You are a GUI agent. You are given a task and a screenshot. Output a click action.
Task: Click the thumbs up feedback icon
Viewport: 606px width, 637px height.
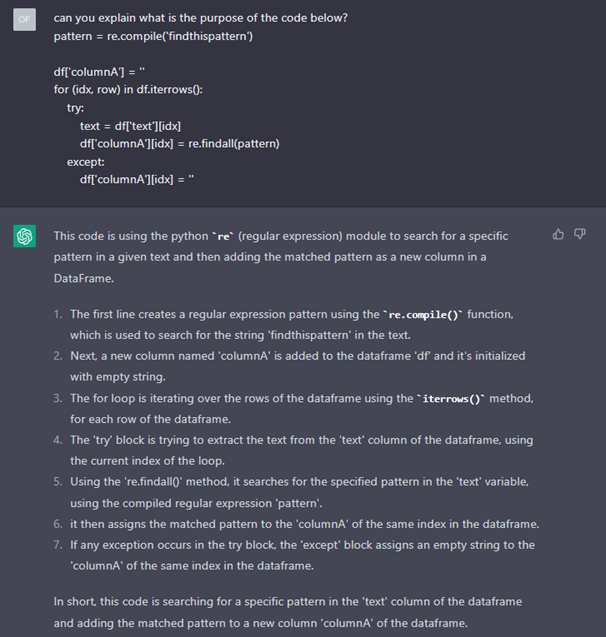tap(558, 234)
